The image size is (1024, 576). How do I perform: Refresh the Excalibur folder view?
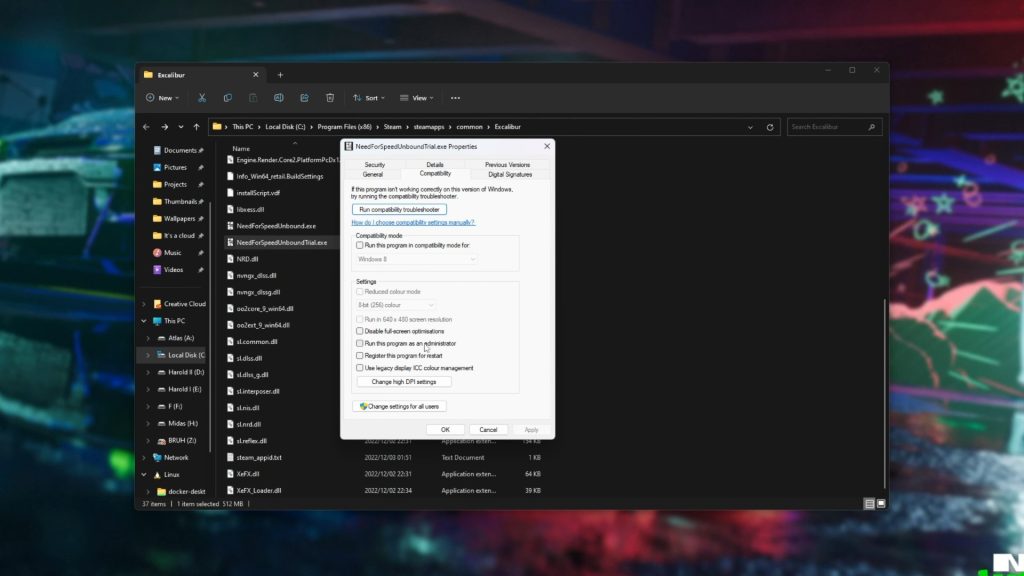[x=770, y=127]
